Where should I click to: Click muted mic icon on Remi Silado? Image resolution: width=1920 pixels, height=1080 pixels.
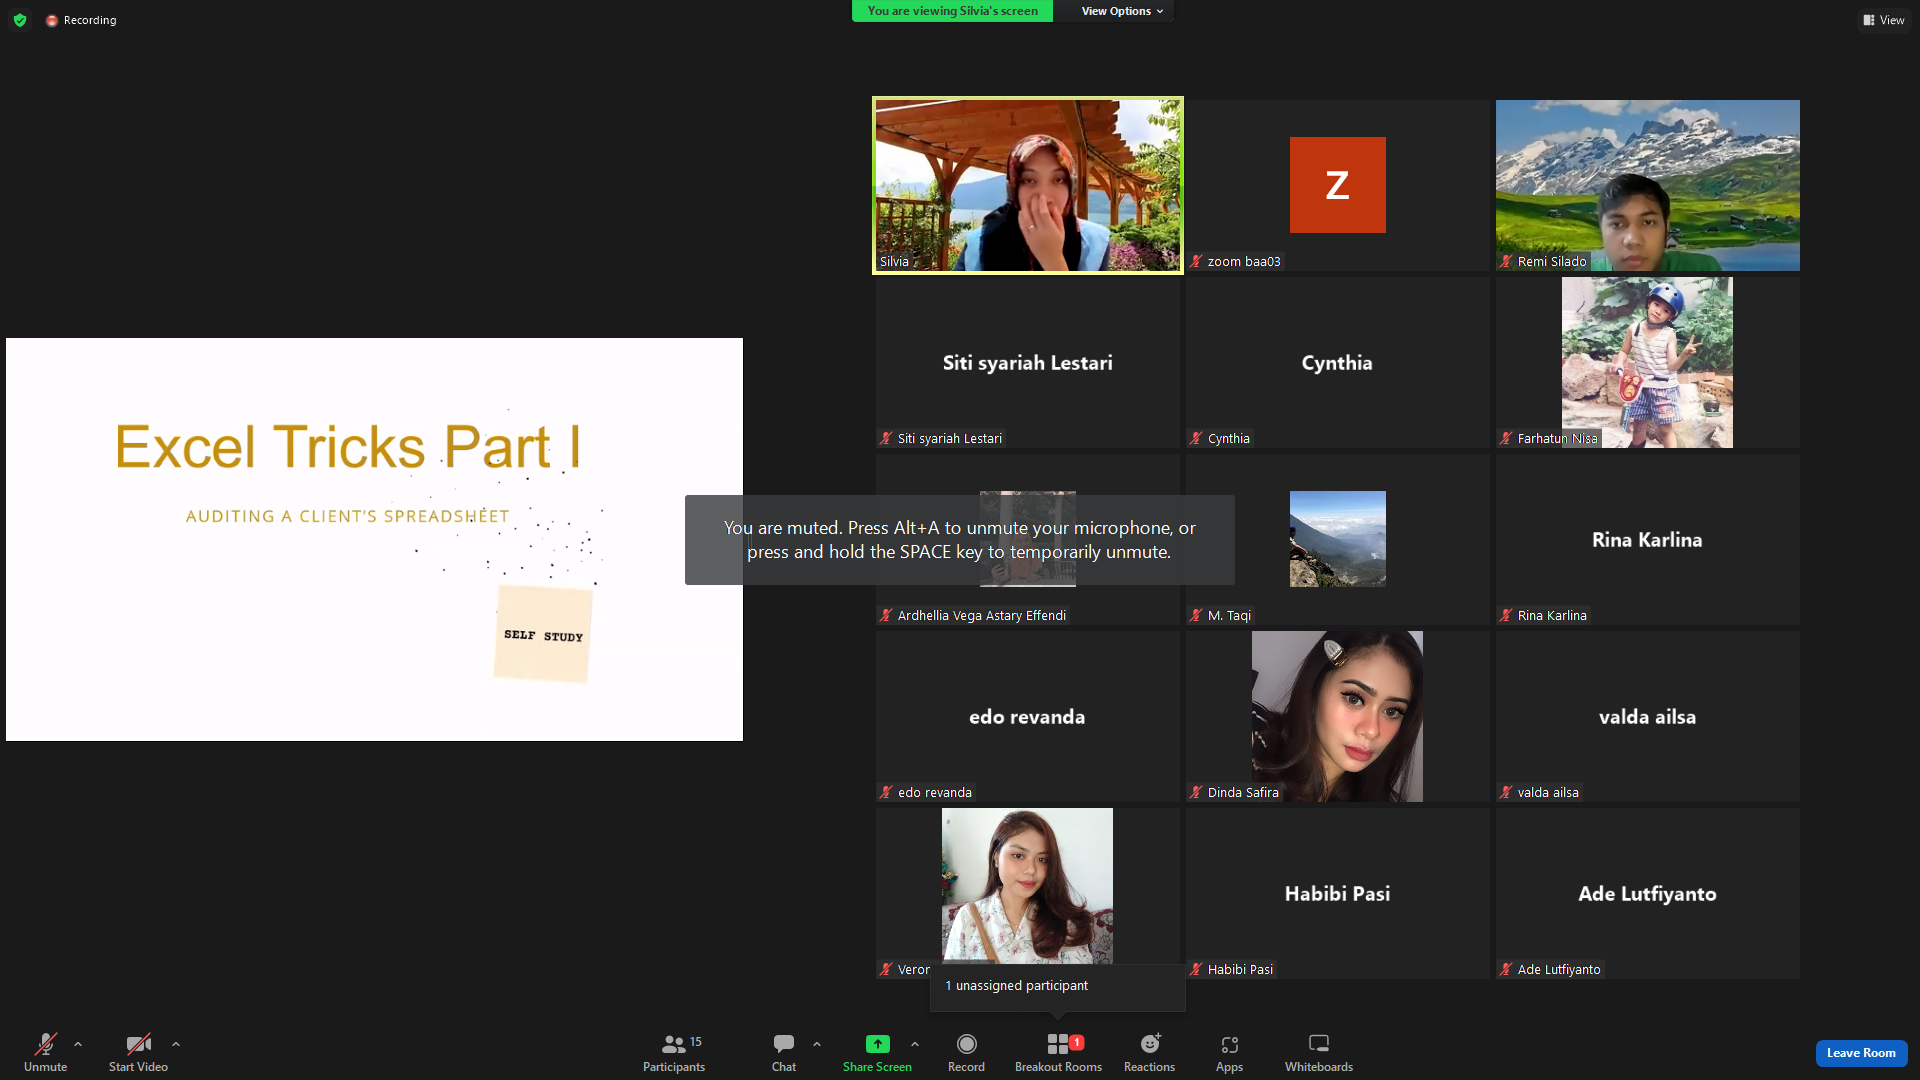(x=1506, y=262)
